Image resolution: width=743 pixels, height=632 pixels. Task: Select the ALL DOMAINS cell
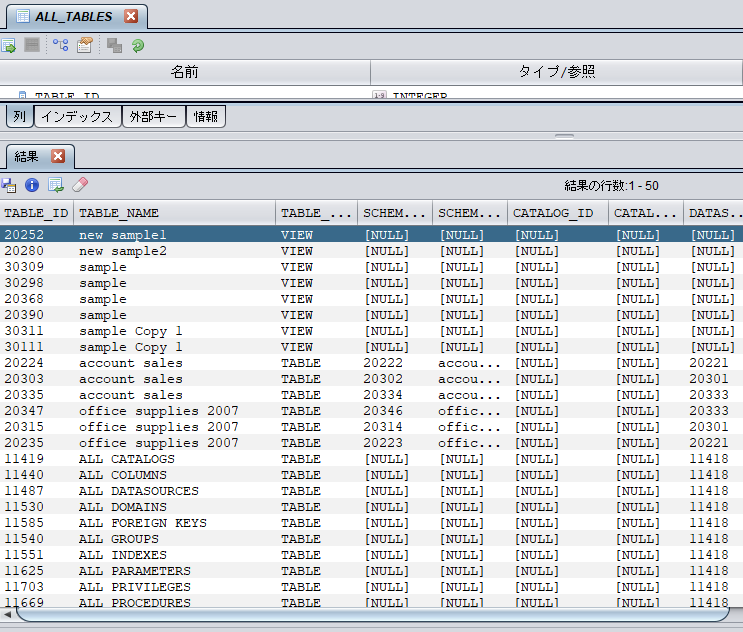click(x=174, y=507)
